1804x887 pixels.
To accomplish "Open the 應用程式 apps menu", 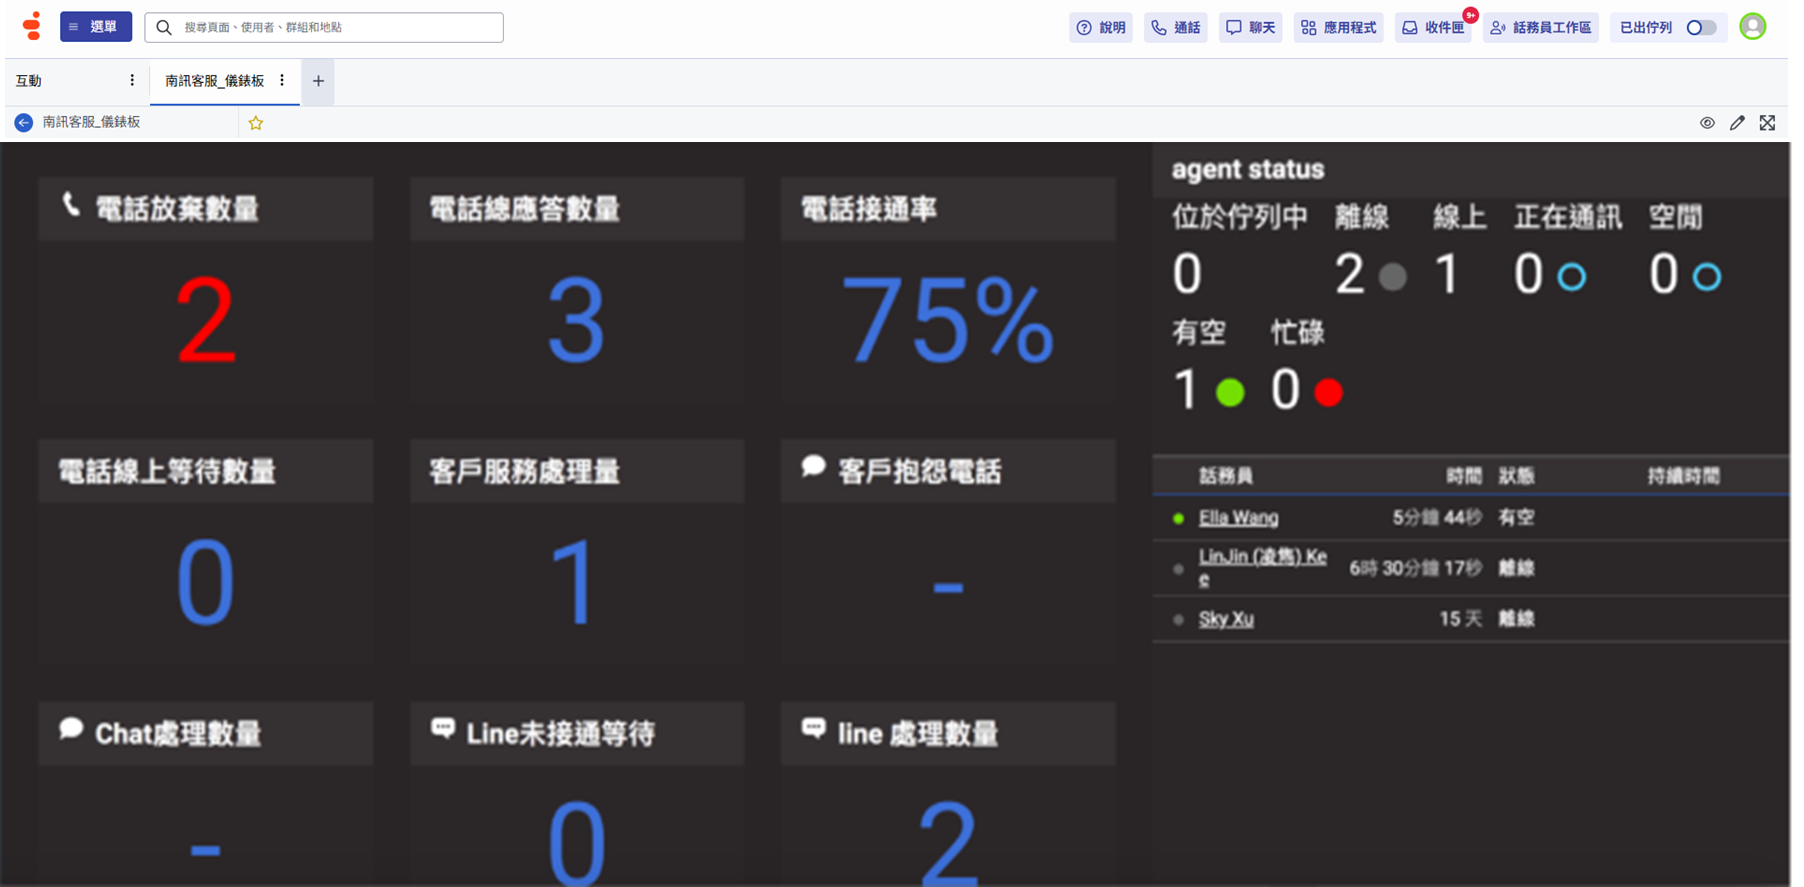I will (1339, 28).
